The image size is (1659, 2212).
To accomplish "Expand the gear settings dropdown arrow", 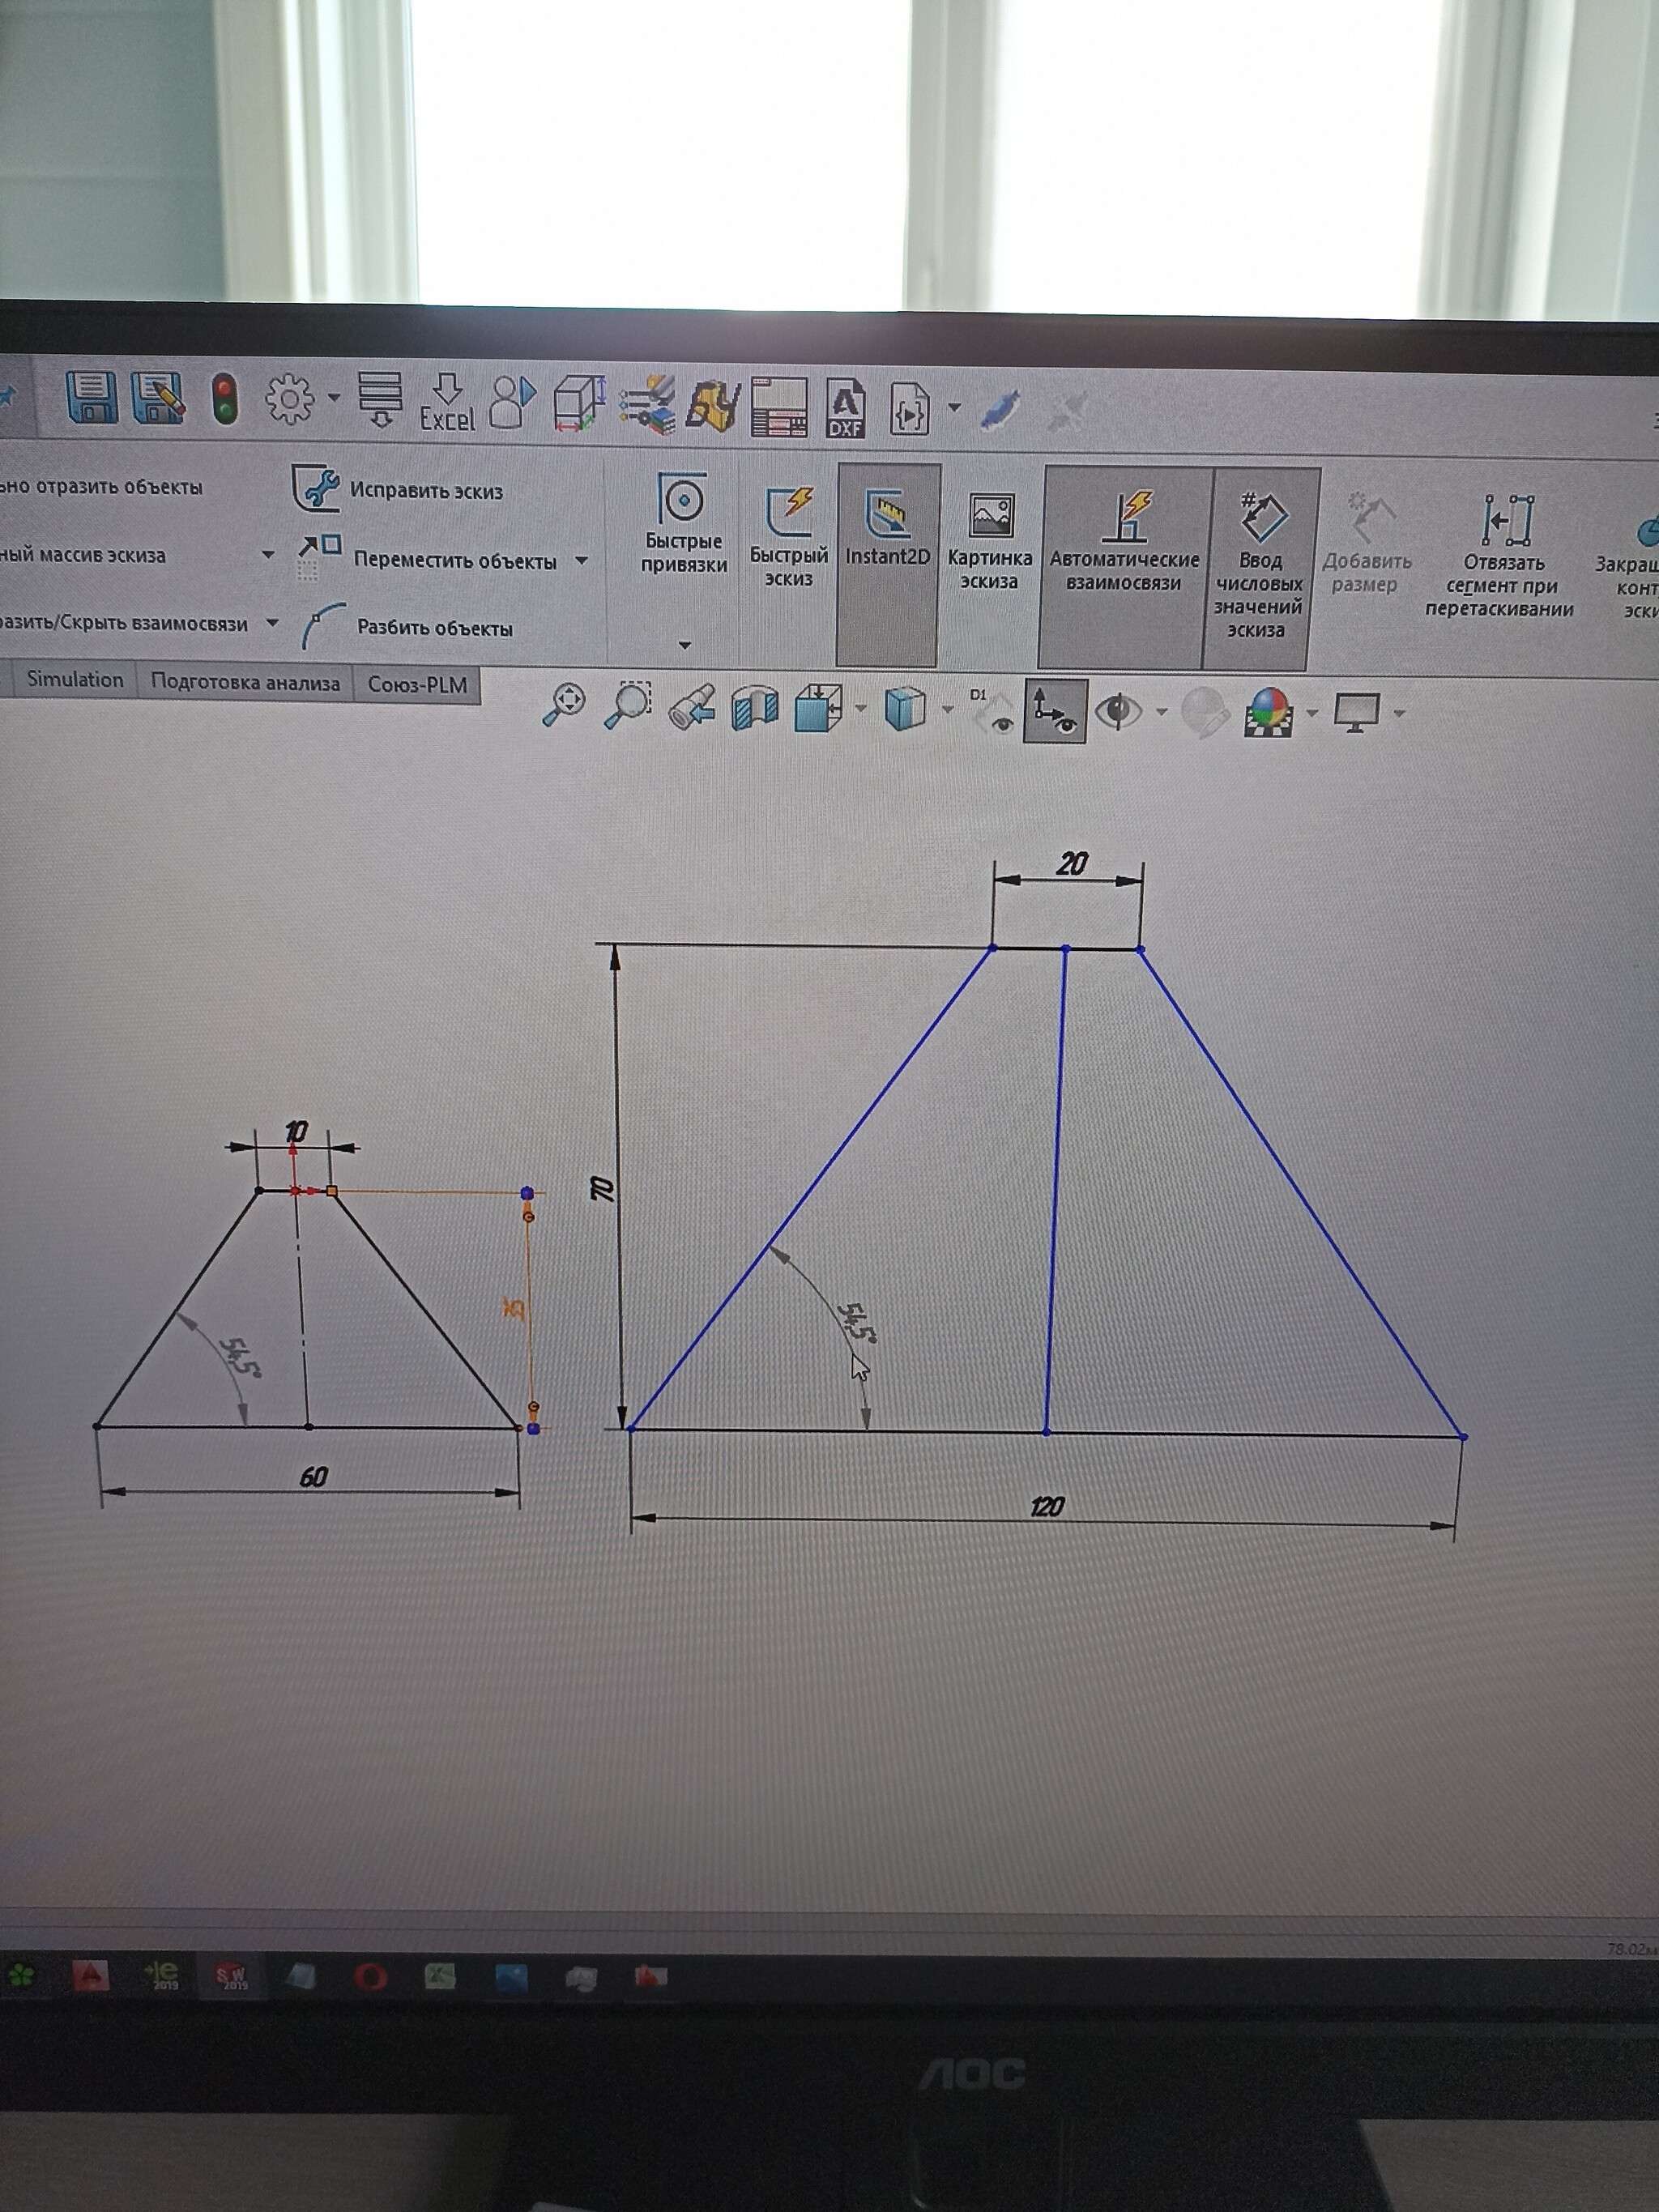I will (x=334, y=399).
